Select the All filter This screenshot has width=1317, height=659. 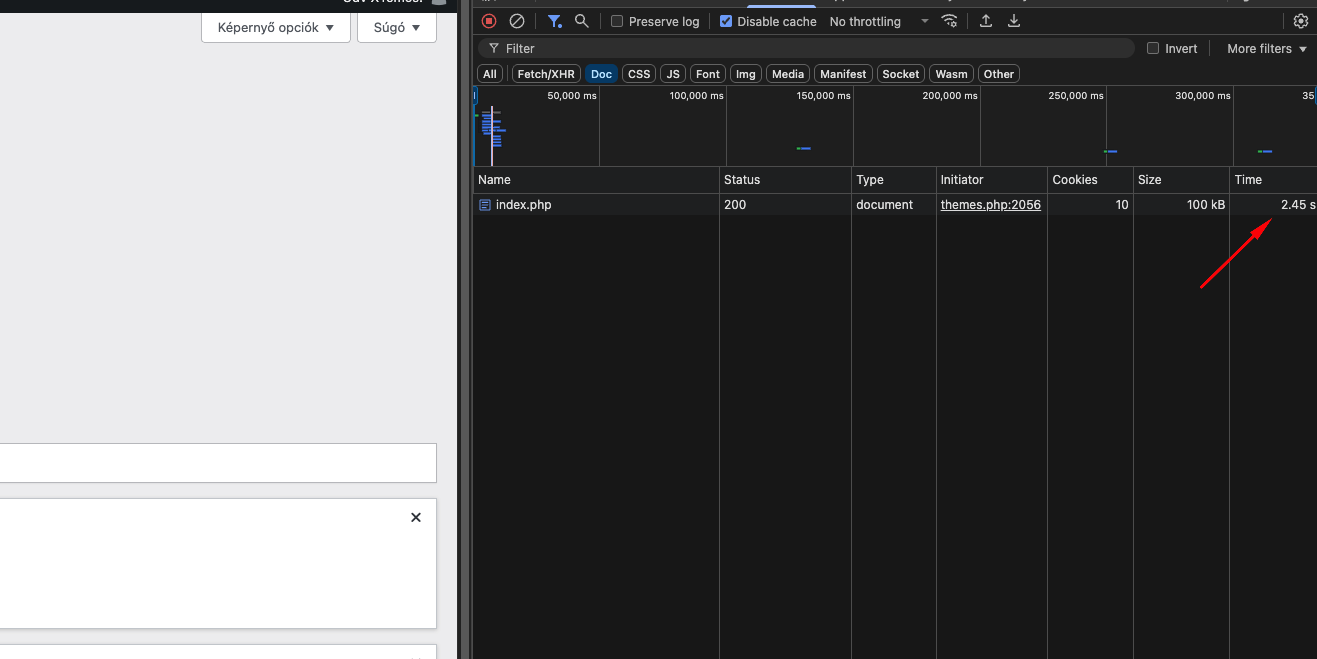[x=490, y=74]
